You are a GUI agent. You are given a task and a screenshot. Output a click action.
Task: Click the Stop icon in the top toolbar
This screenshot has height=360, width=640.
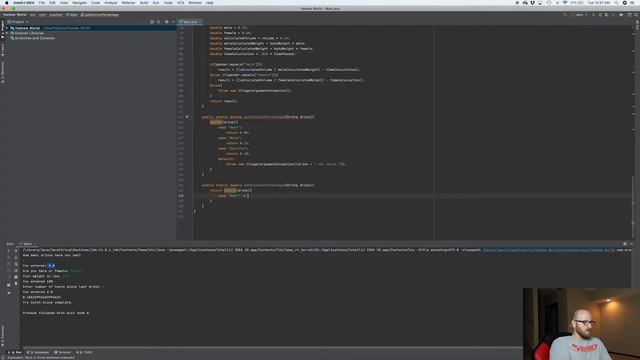[x=613, y=15]
